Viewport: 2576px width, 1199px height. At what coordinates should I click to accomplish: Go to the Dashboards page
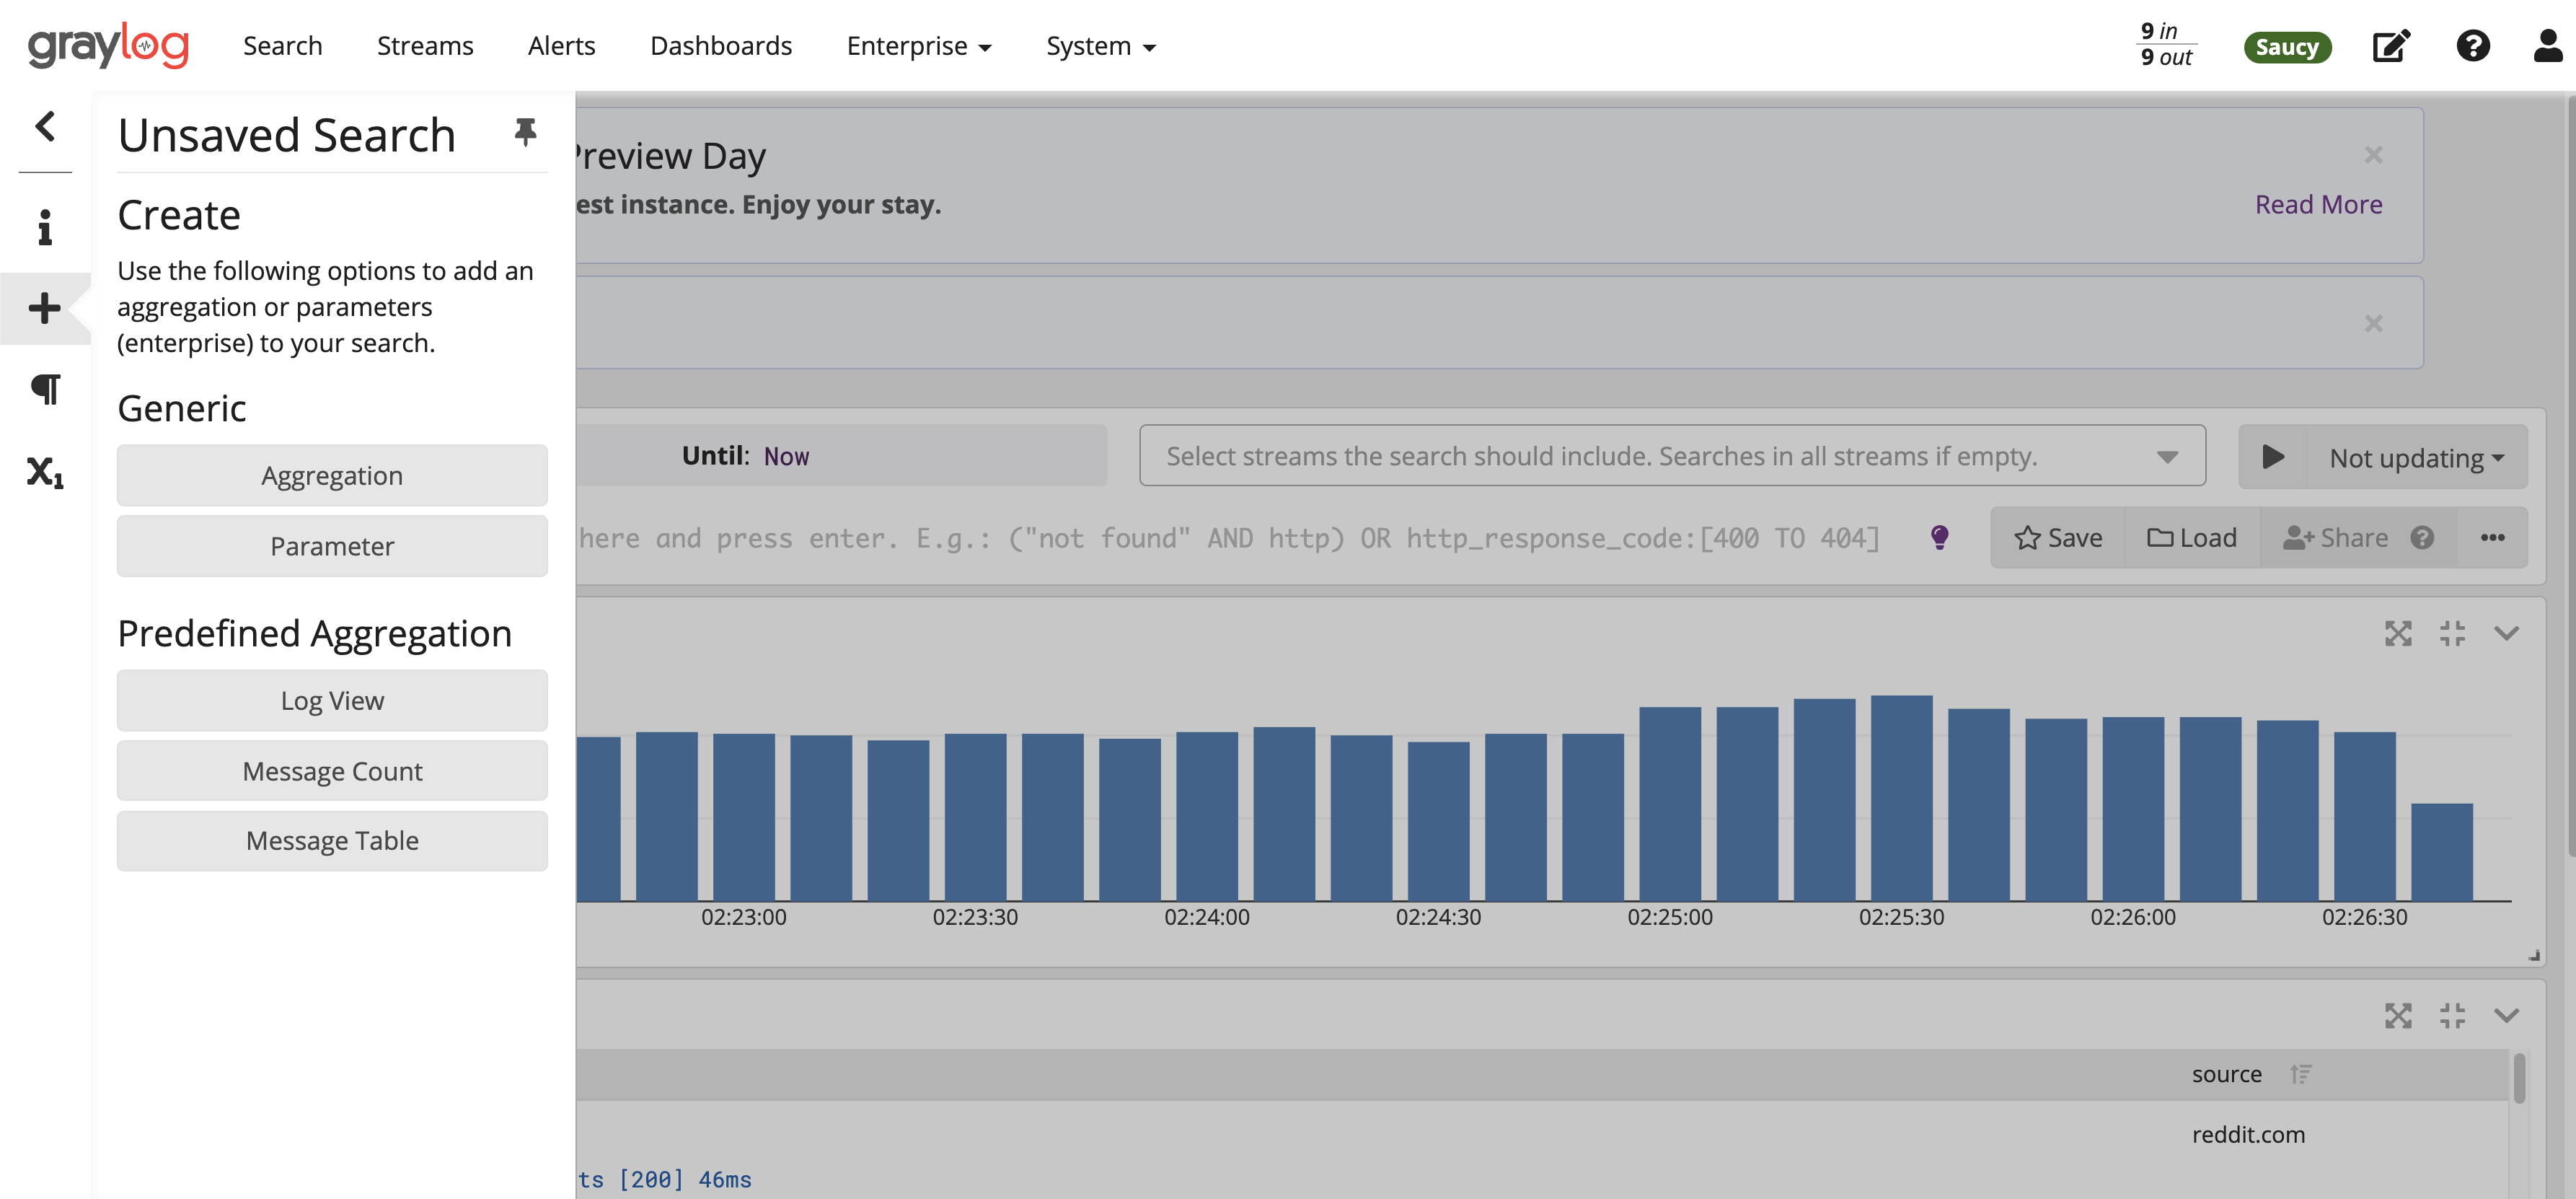(x=720, y=46)
